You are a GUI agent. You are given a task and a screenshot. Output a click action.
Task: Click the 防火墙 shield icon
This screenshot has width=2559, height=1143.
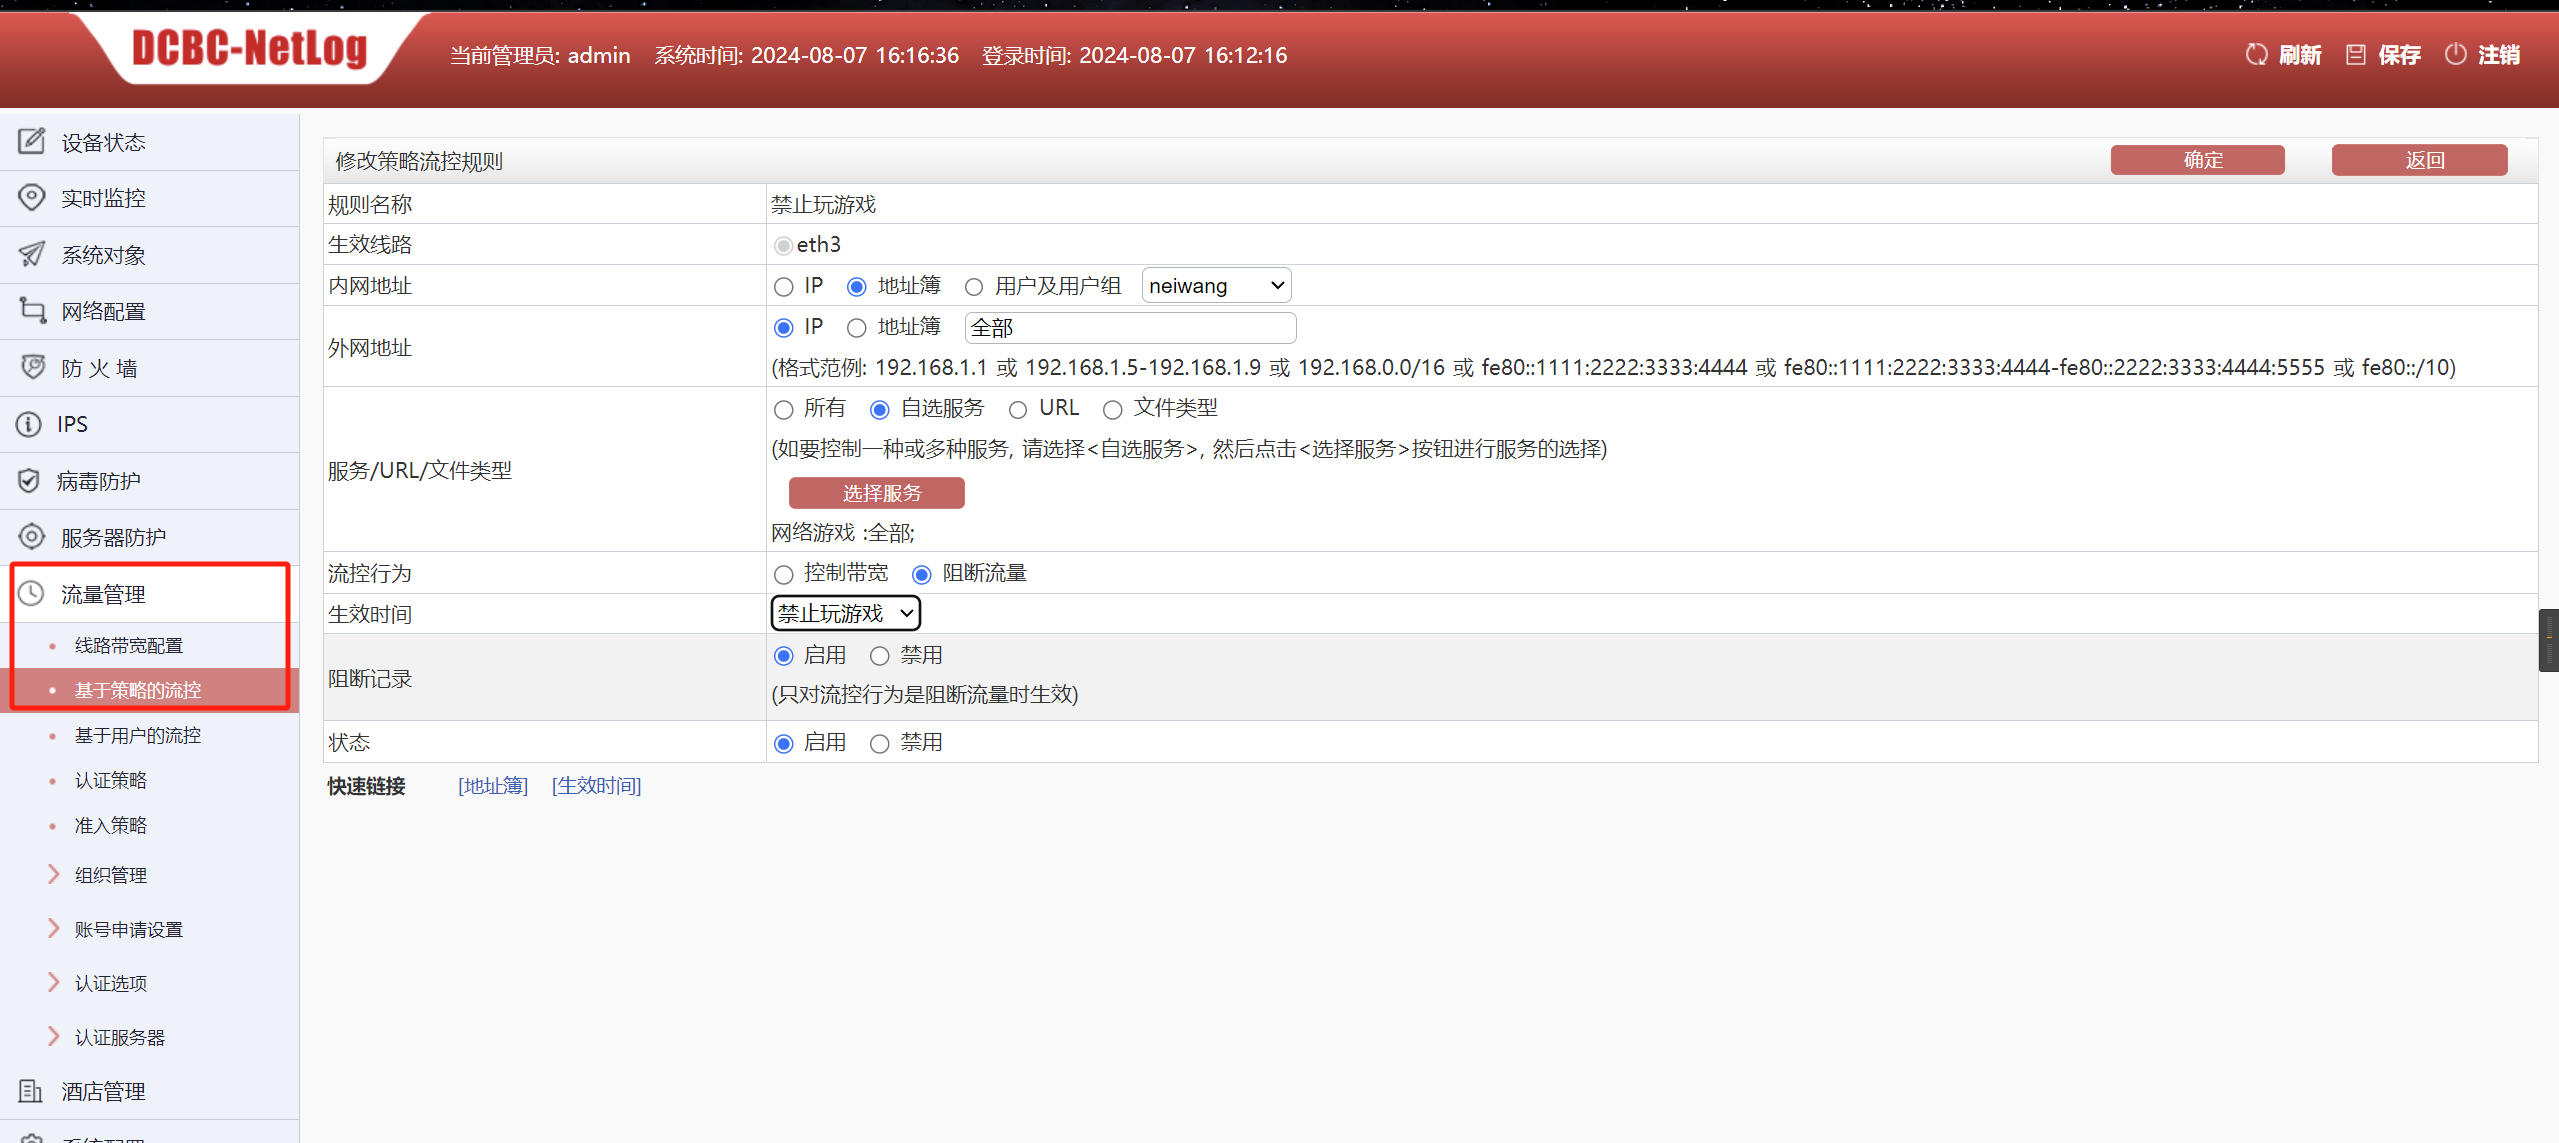pyautogui.click(x=31, y=367)
